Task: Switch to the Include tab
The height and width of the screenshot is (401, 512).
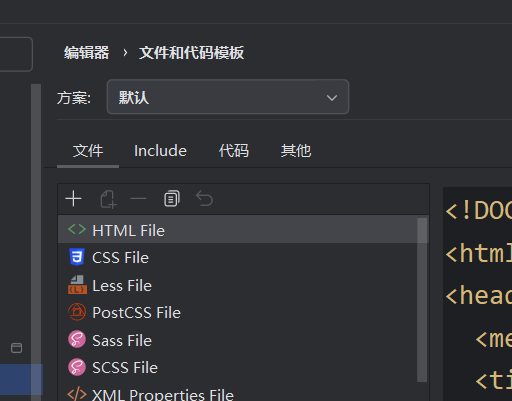Action: tap(160, 151)
